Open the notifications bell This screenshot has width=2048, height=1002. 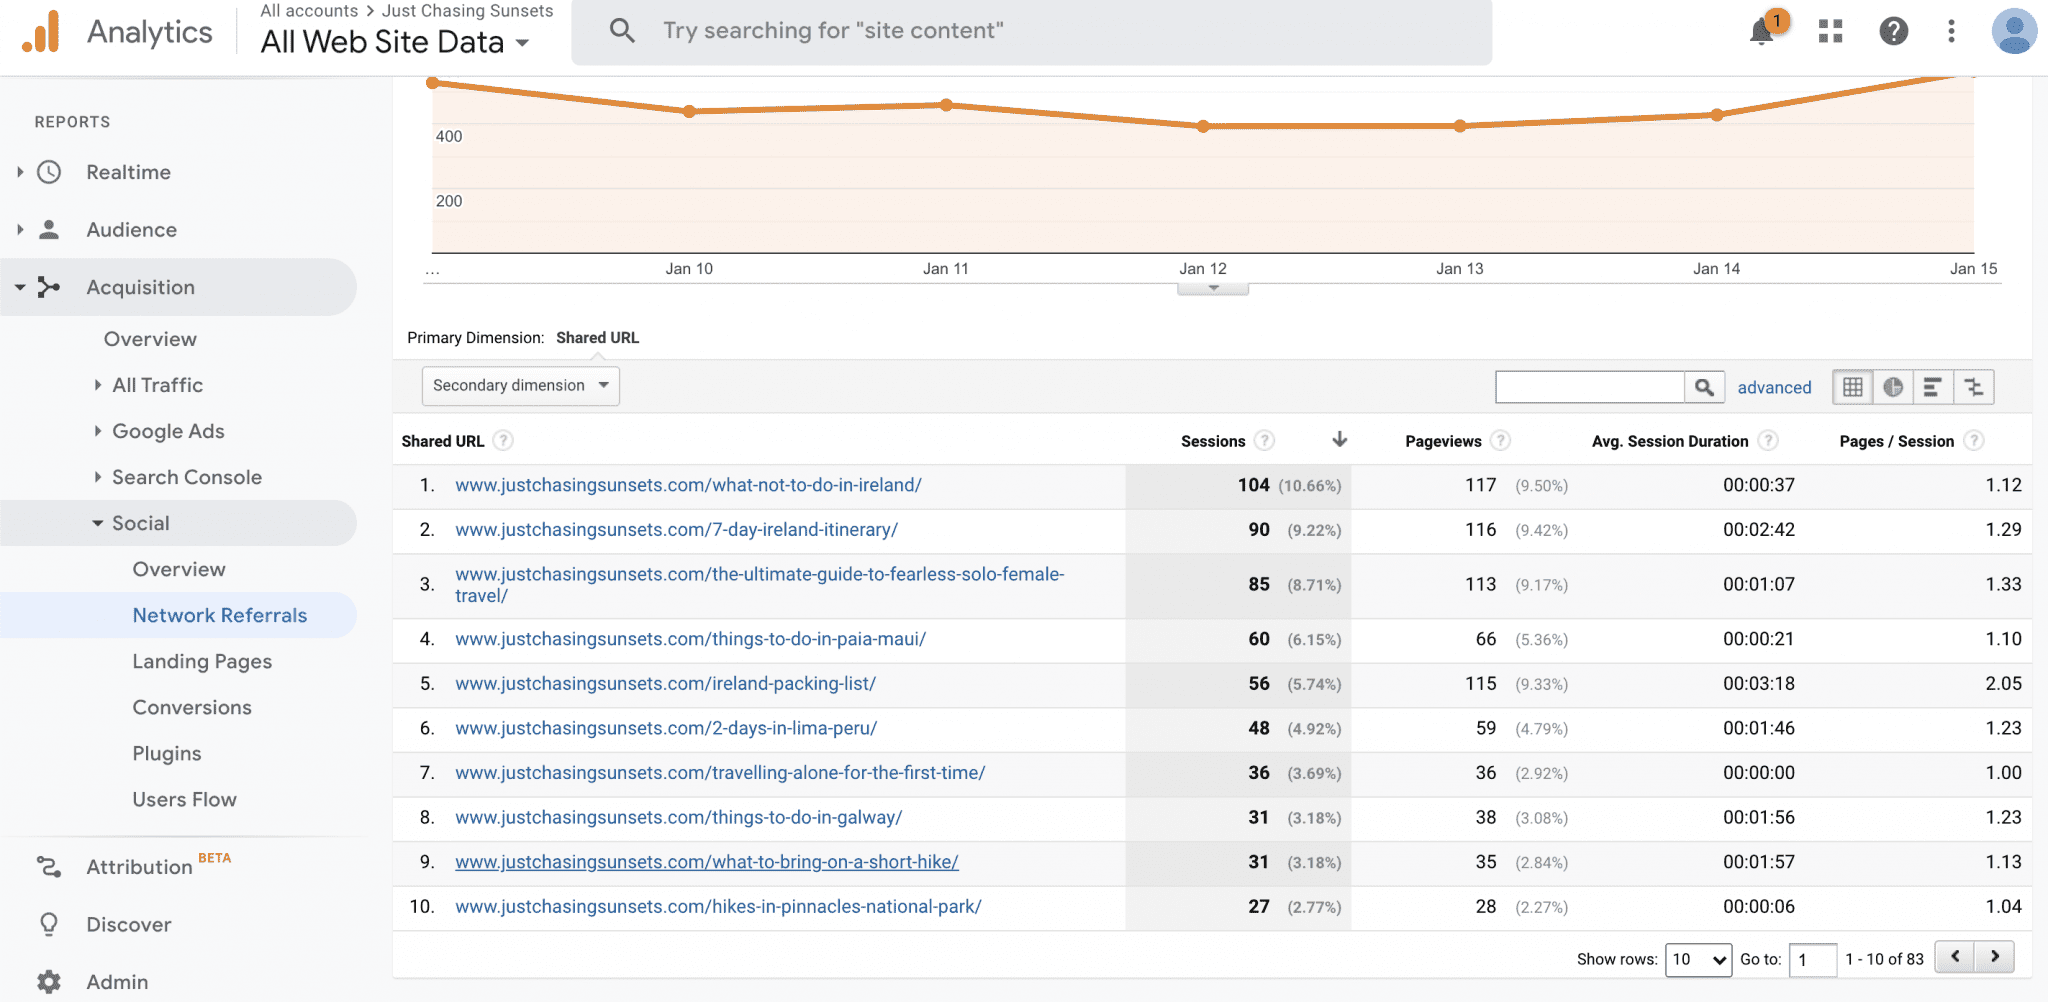coord(1760,31)
